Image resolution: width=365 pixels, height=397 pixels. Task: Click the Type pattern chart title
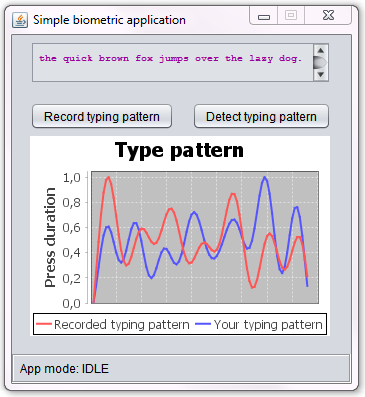coord(179,150)
